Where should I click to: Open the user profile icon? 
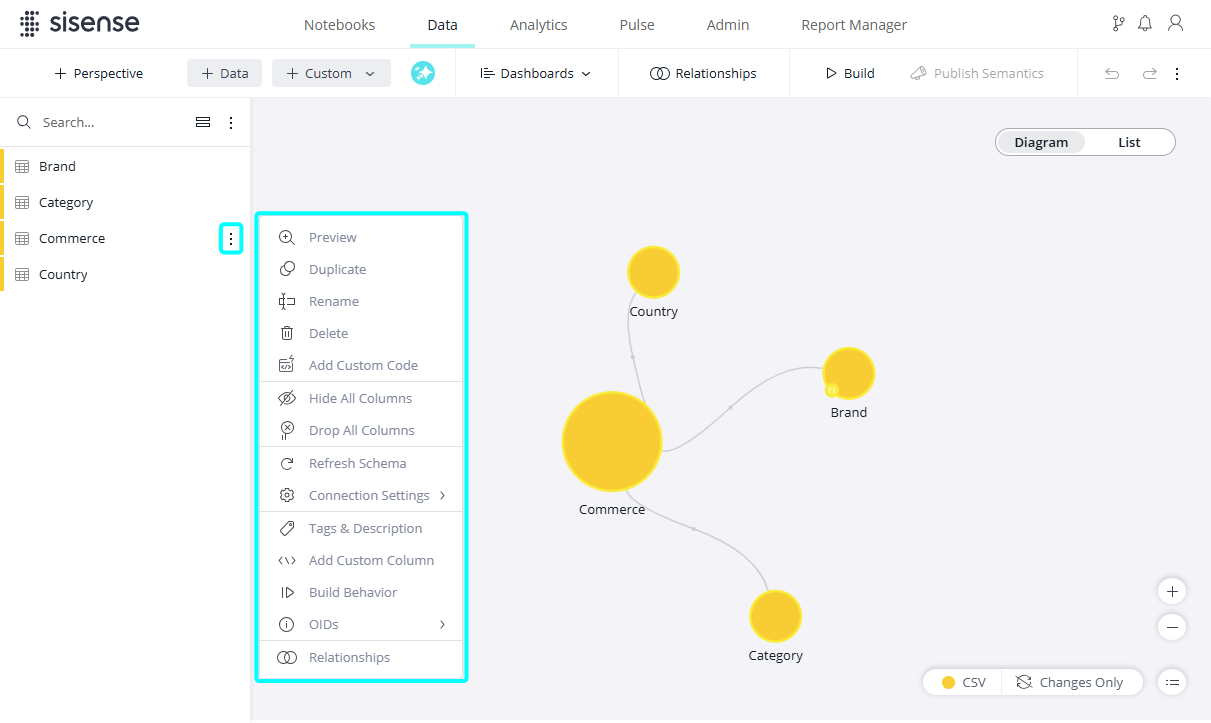[1176, 24]
